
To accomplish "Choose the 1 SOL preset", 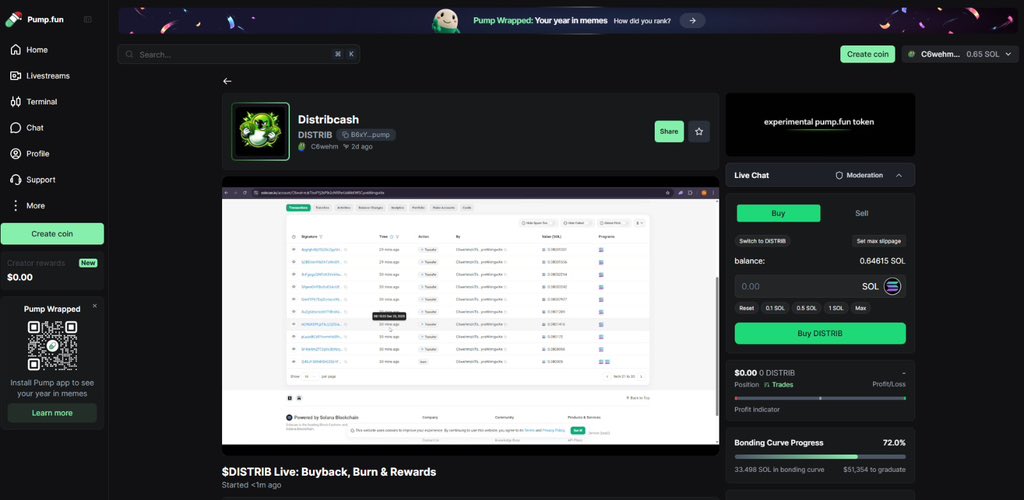I will (835, 308).
